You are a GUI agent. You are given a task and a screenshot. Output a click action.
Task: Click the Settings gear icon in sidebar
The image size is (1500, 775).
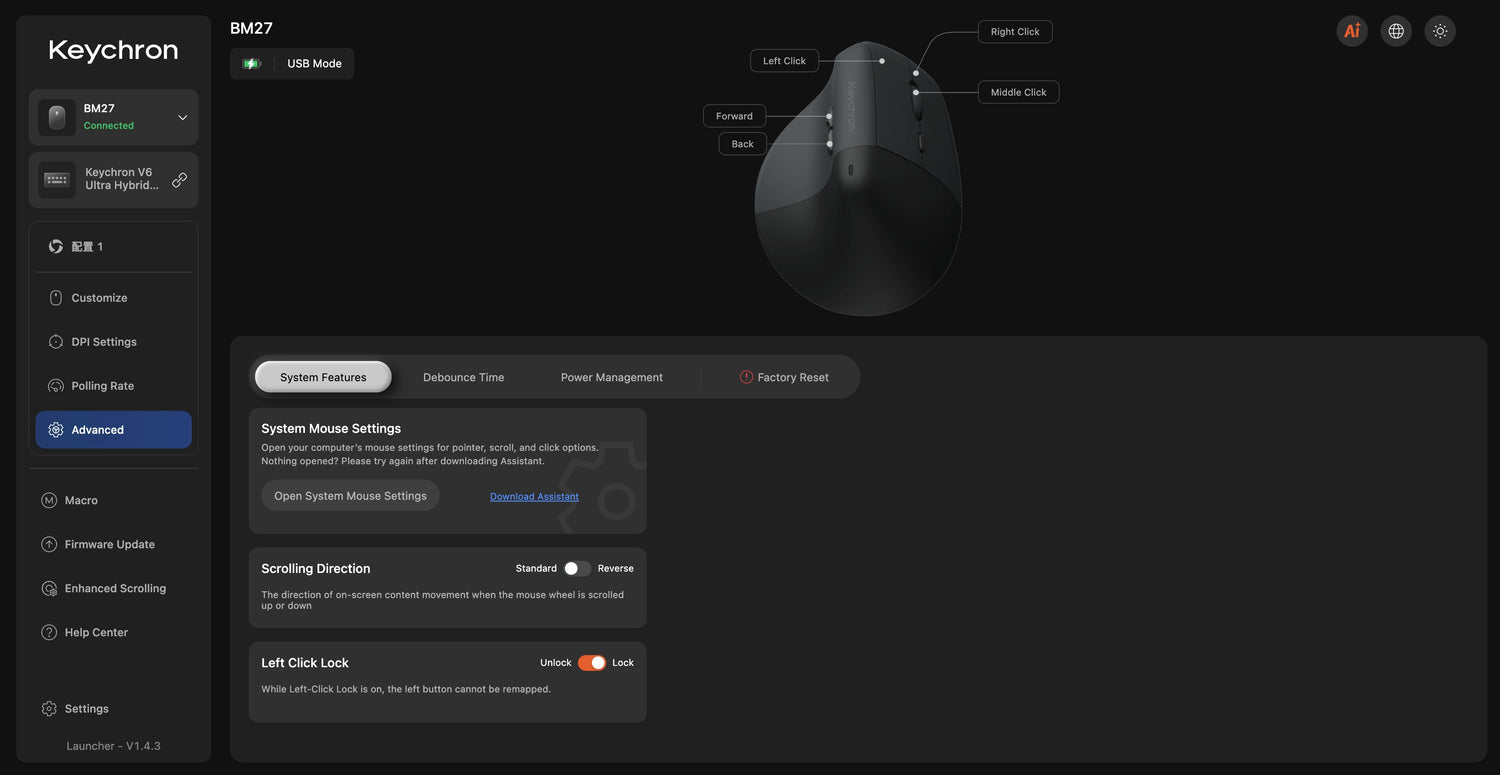(x=49, y=709)
